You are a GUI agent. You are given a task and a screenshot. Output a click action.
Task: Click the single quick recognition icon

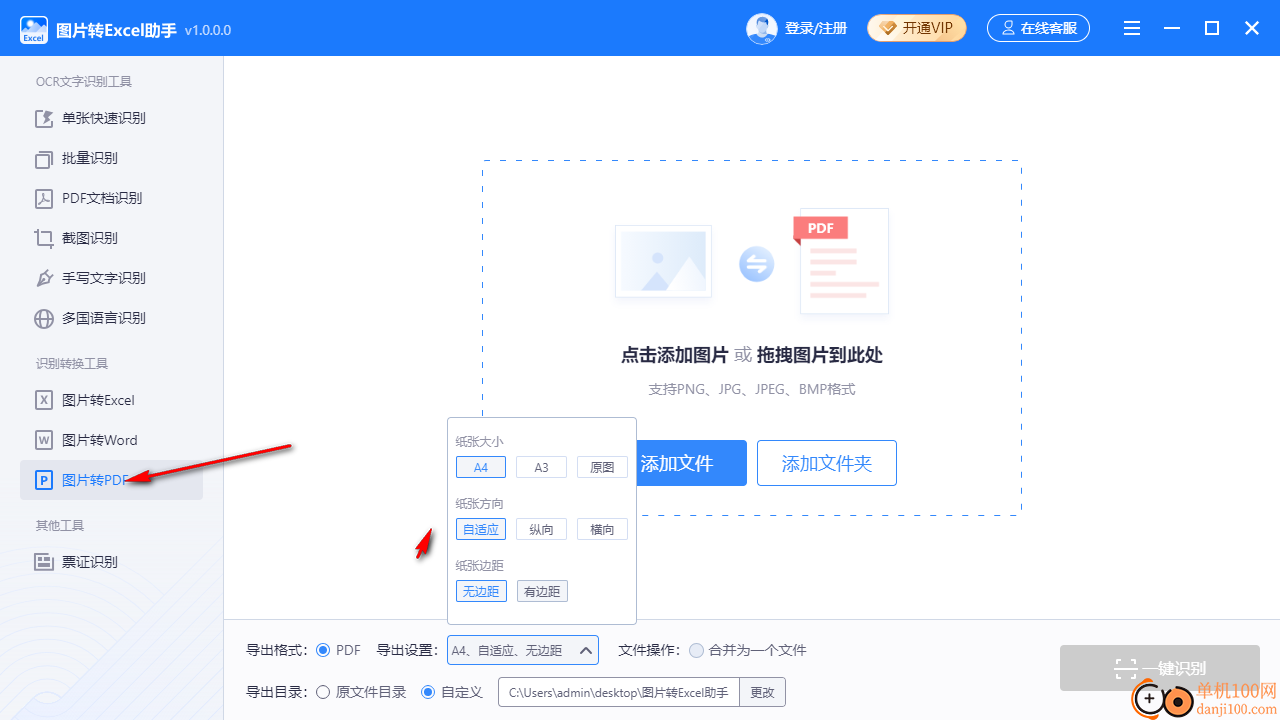(44, 118)
